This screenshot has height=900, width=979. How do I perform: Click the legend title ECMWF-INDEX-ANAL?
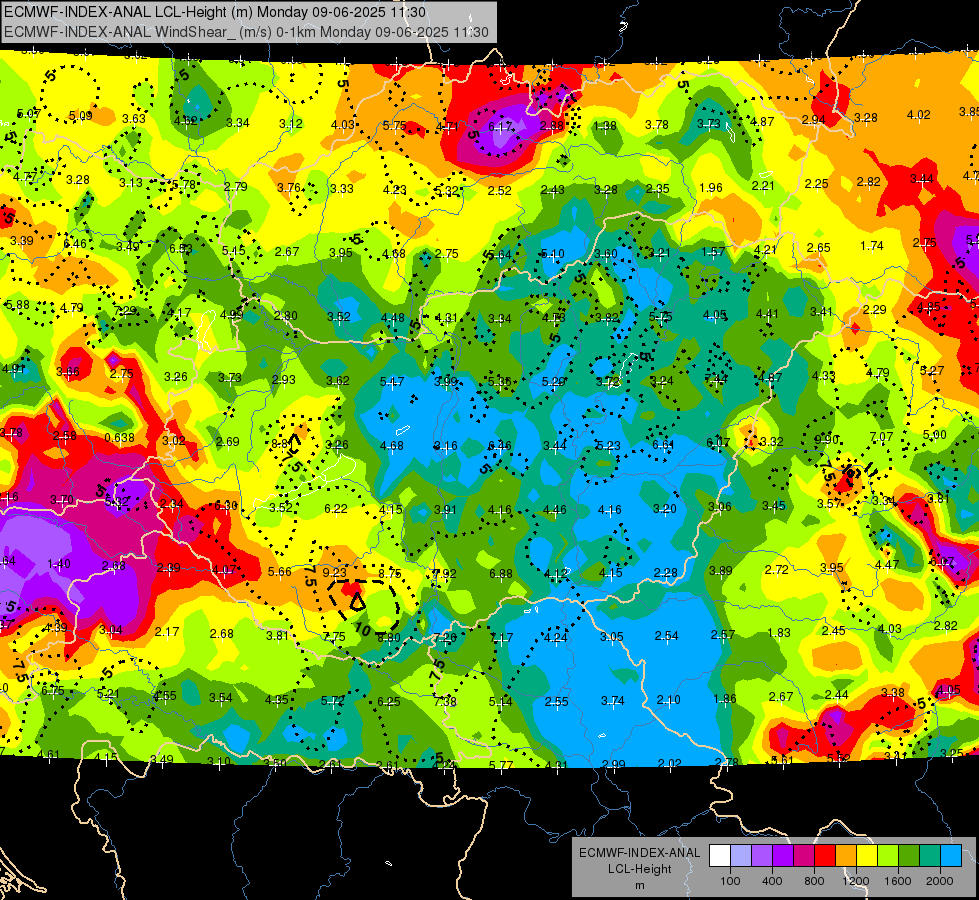pyautogui.click(x=639, y=853)
